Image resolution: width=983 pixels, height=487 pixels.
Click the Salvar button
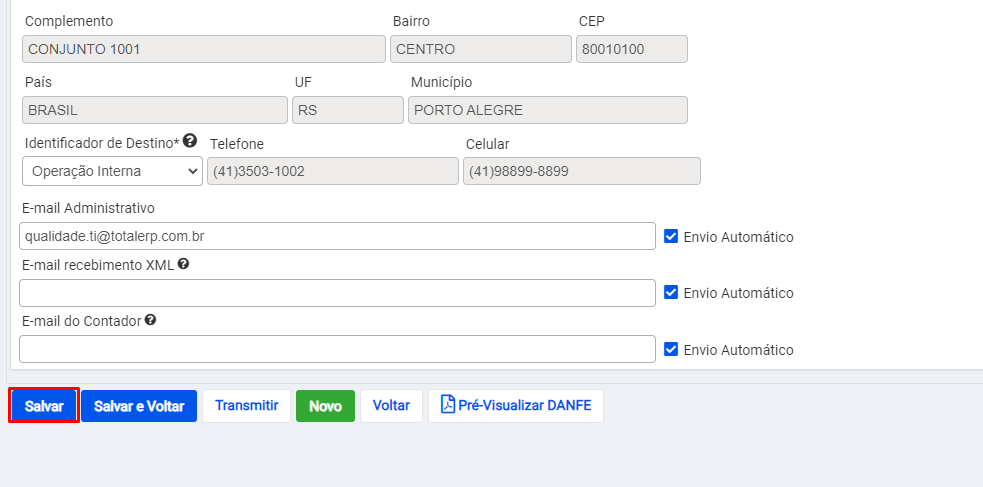pyautogui.click(x=44, y=406)
